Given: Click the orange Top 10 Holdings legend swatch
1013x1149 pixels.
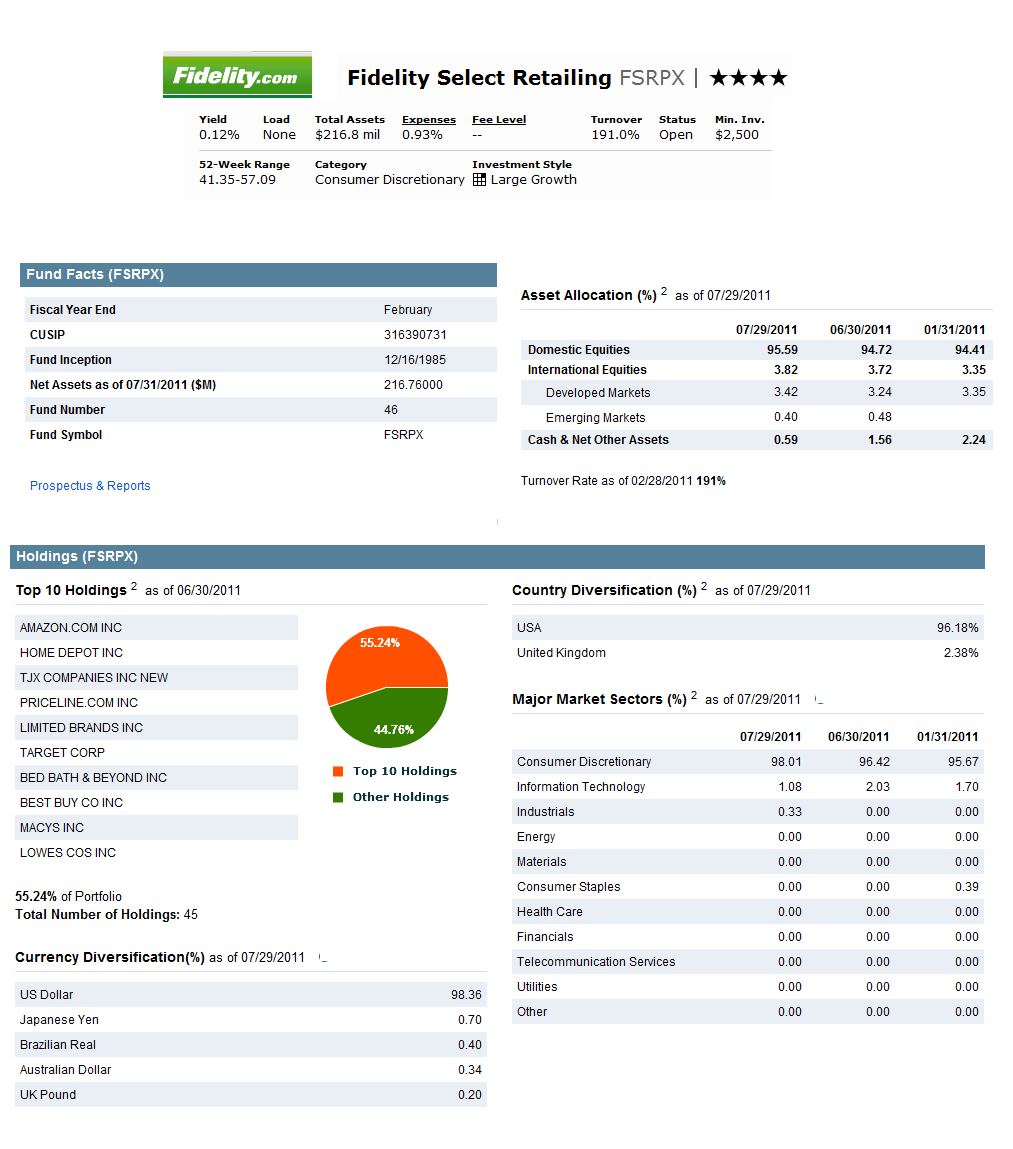Looking at the screenshot, I should [x=338, y=771].
